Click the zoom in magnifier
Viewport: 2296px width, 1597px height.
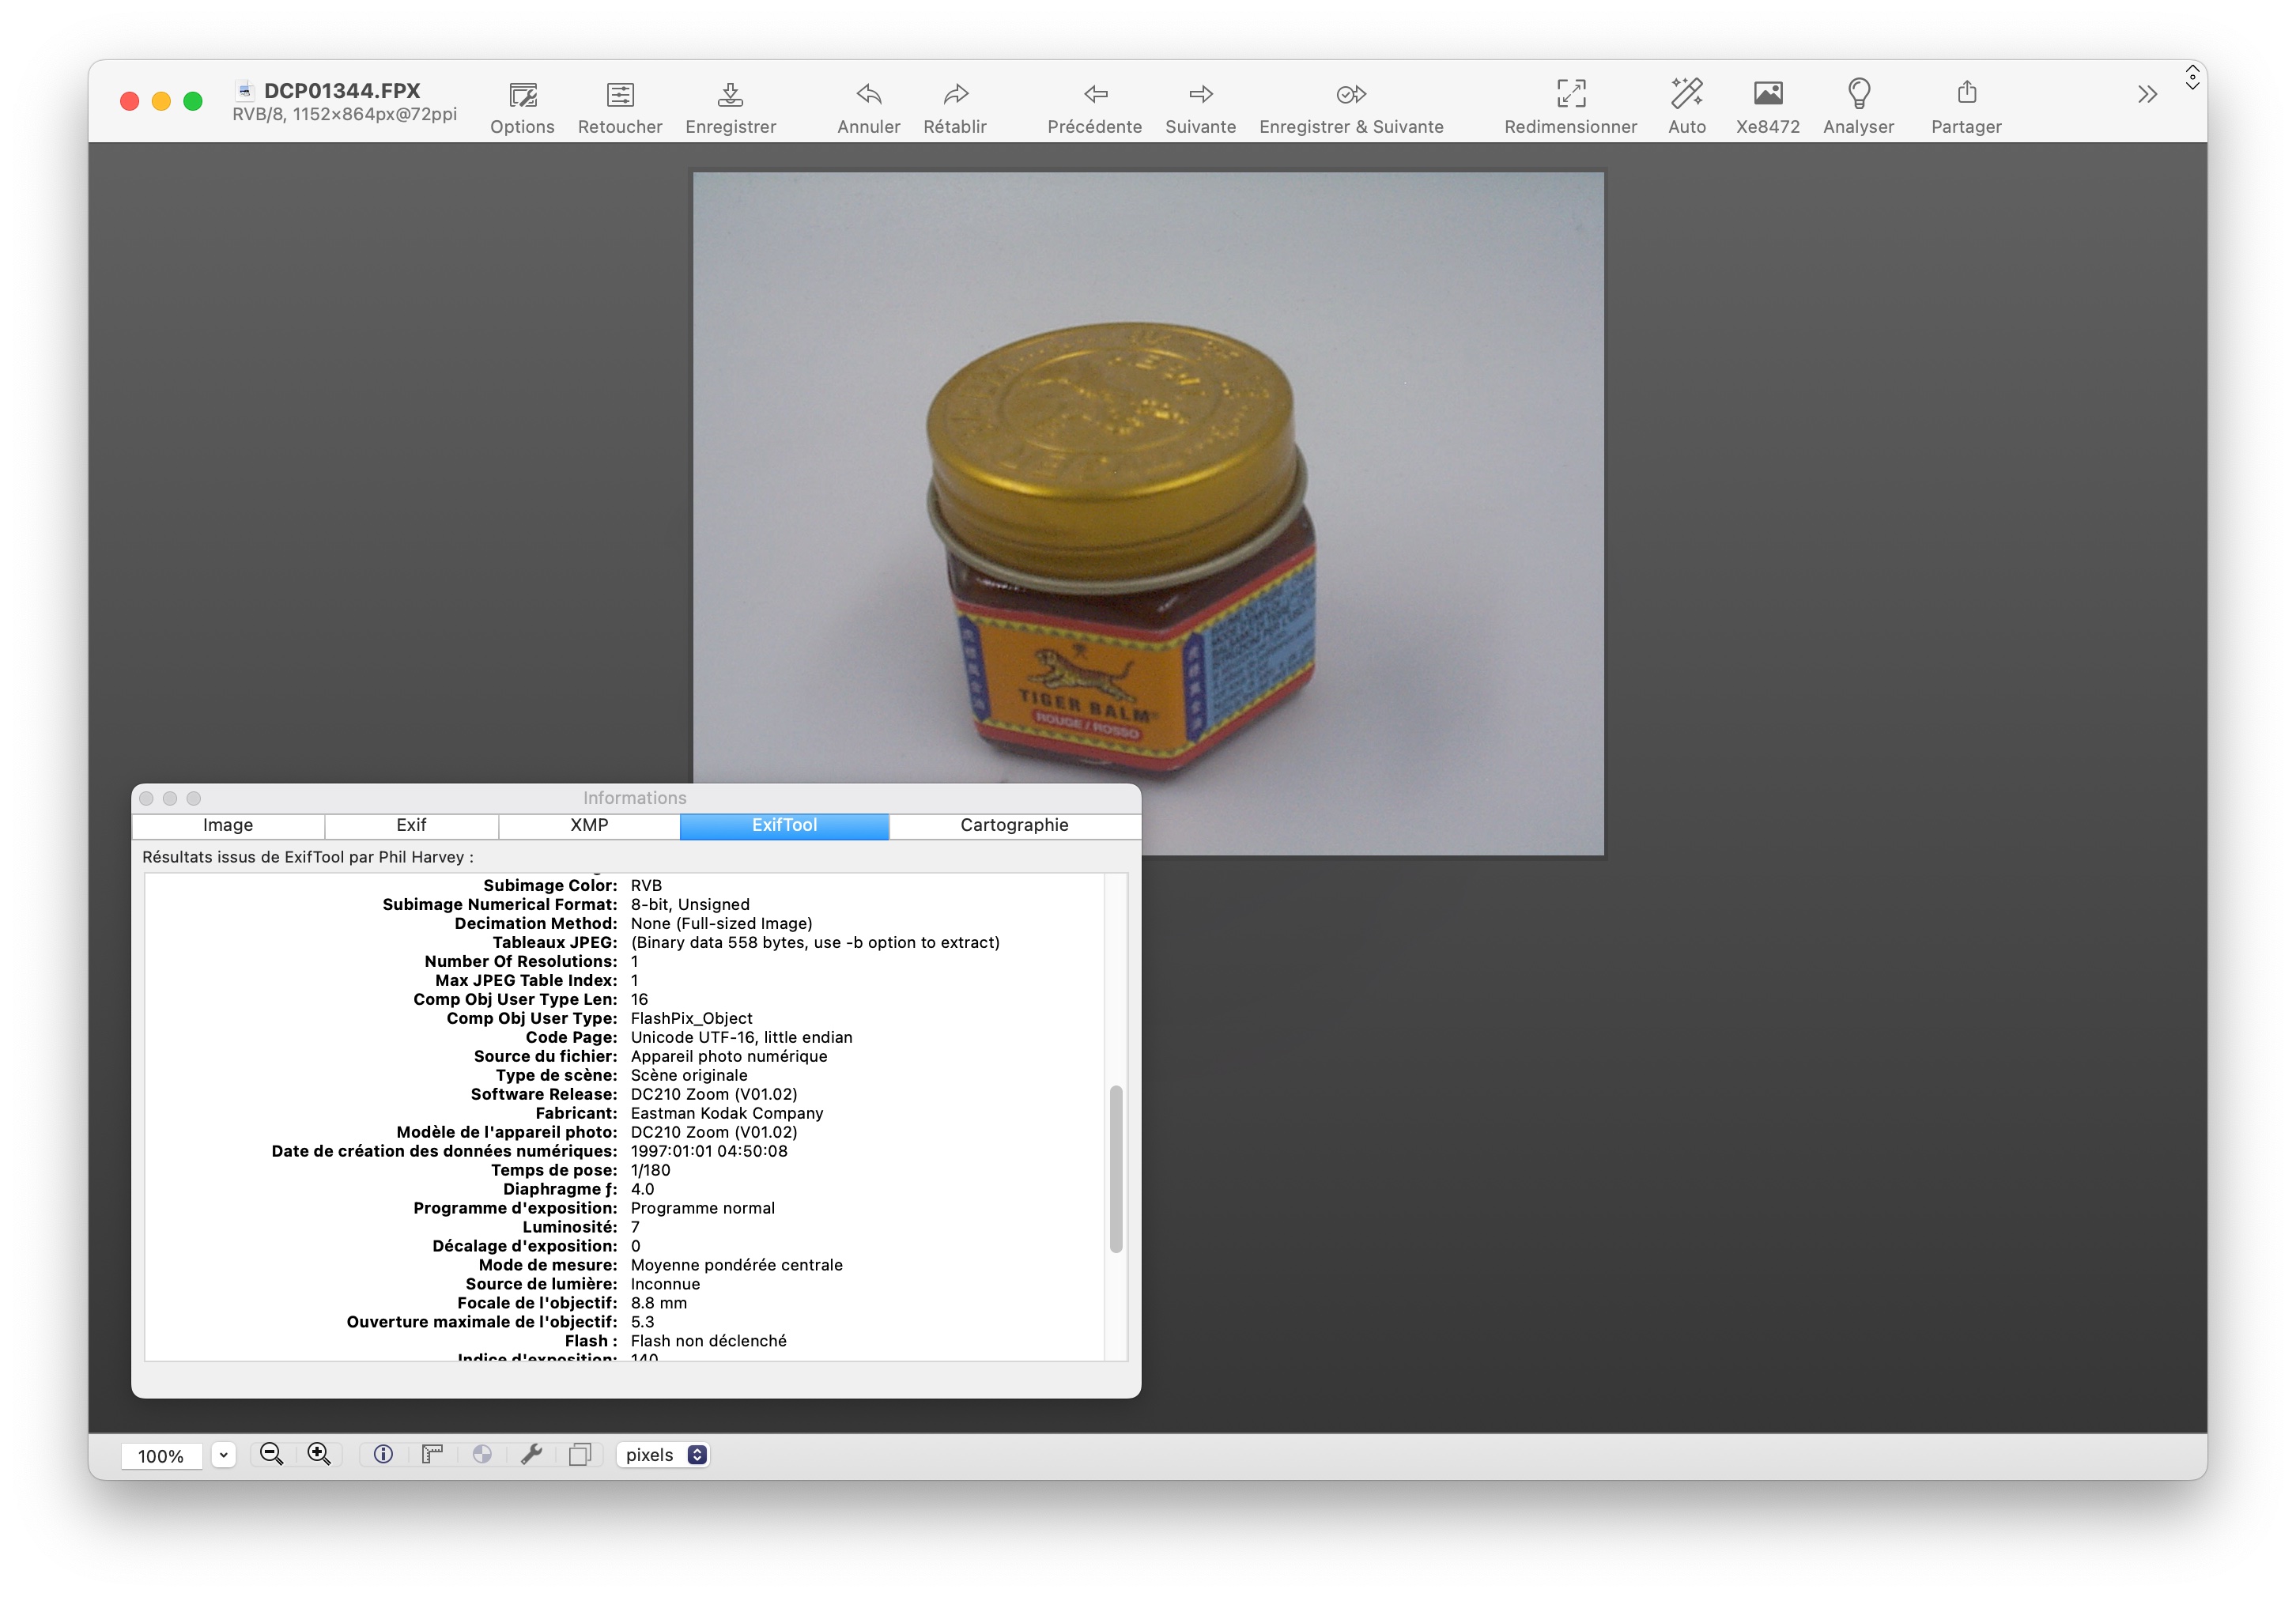coord(319,1454)
